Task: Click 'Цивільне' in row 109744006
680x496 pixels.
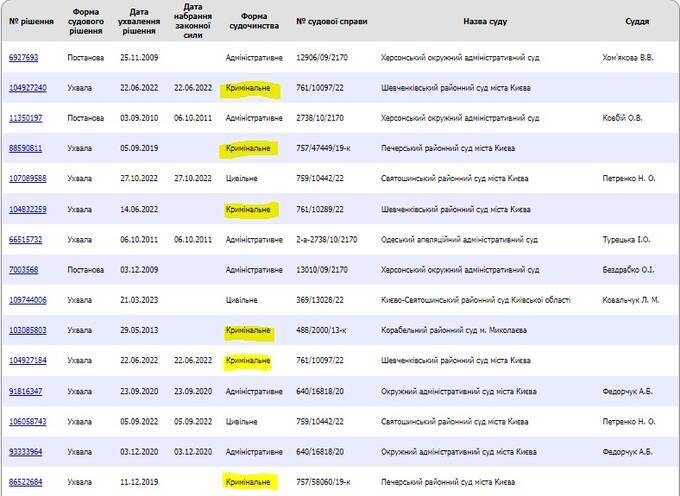Action: (x=242, y=300)
